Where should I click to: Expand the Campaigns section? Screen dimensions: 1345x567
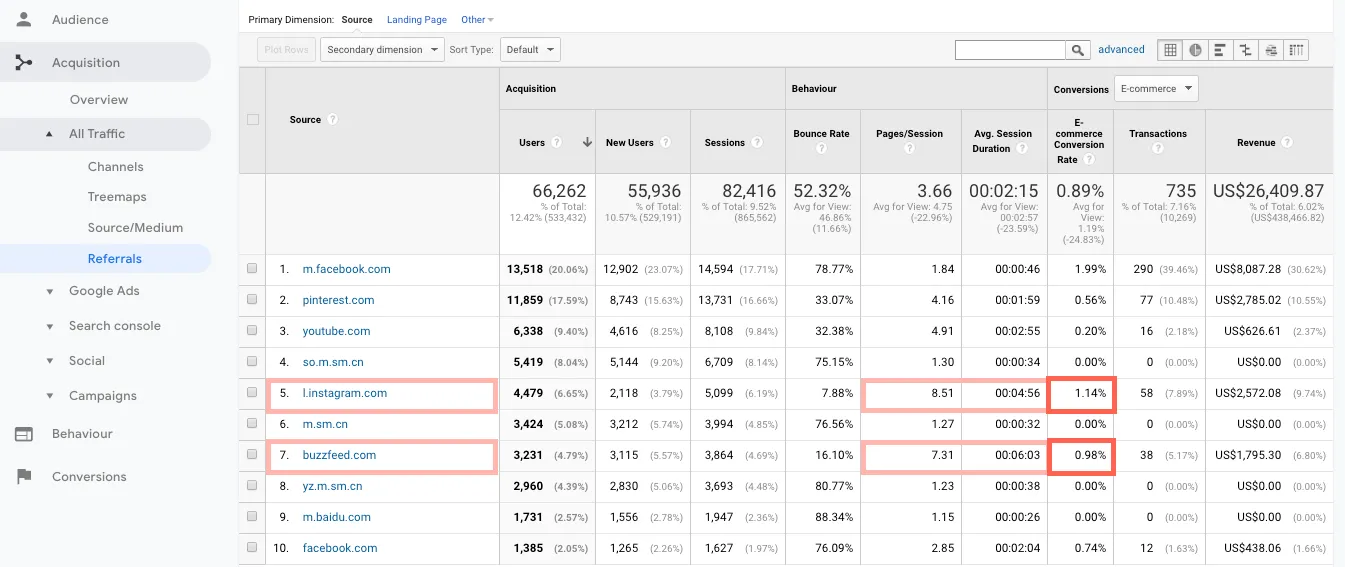pos(49,396)
